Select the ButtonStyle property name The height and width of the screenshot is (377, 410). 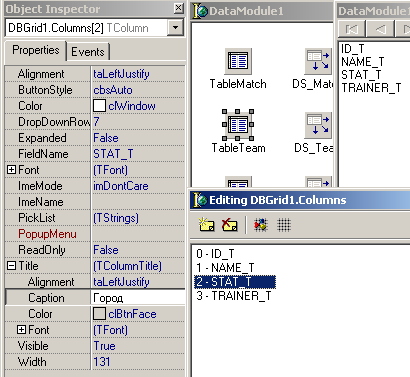click(45, 90)
